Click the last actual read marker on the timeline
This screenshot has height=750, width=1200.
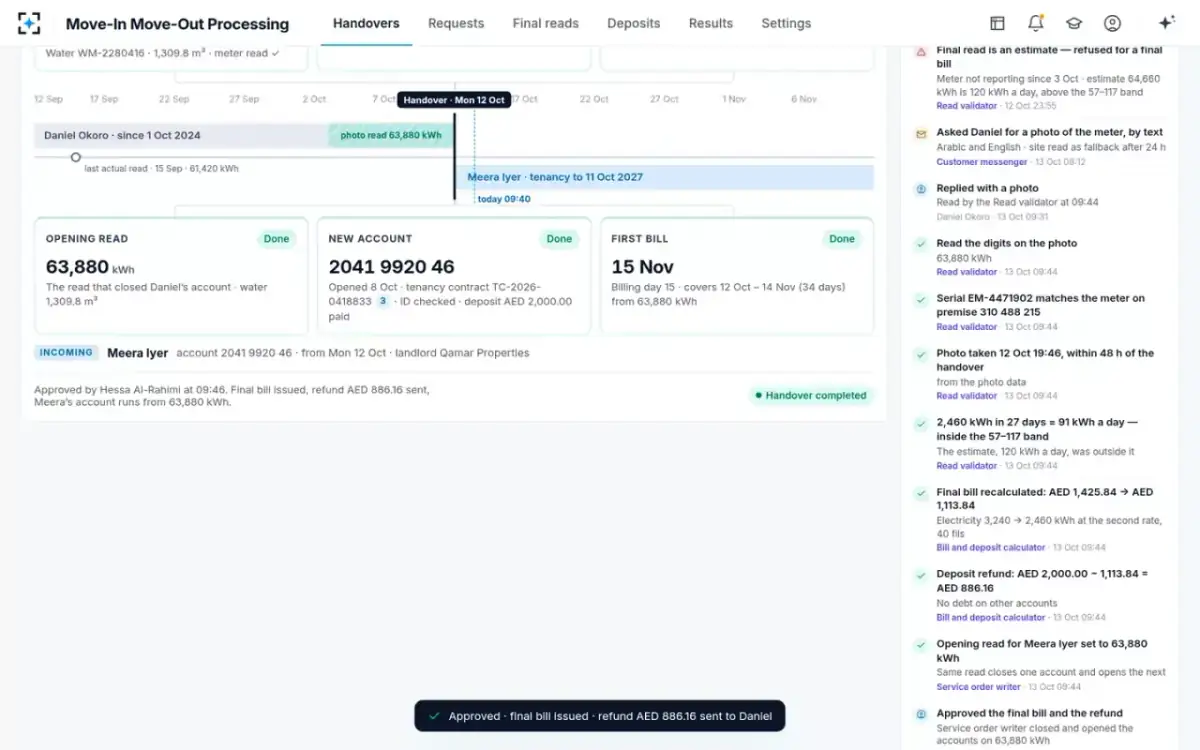click(75, 157)
